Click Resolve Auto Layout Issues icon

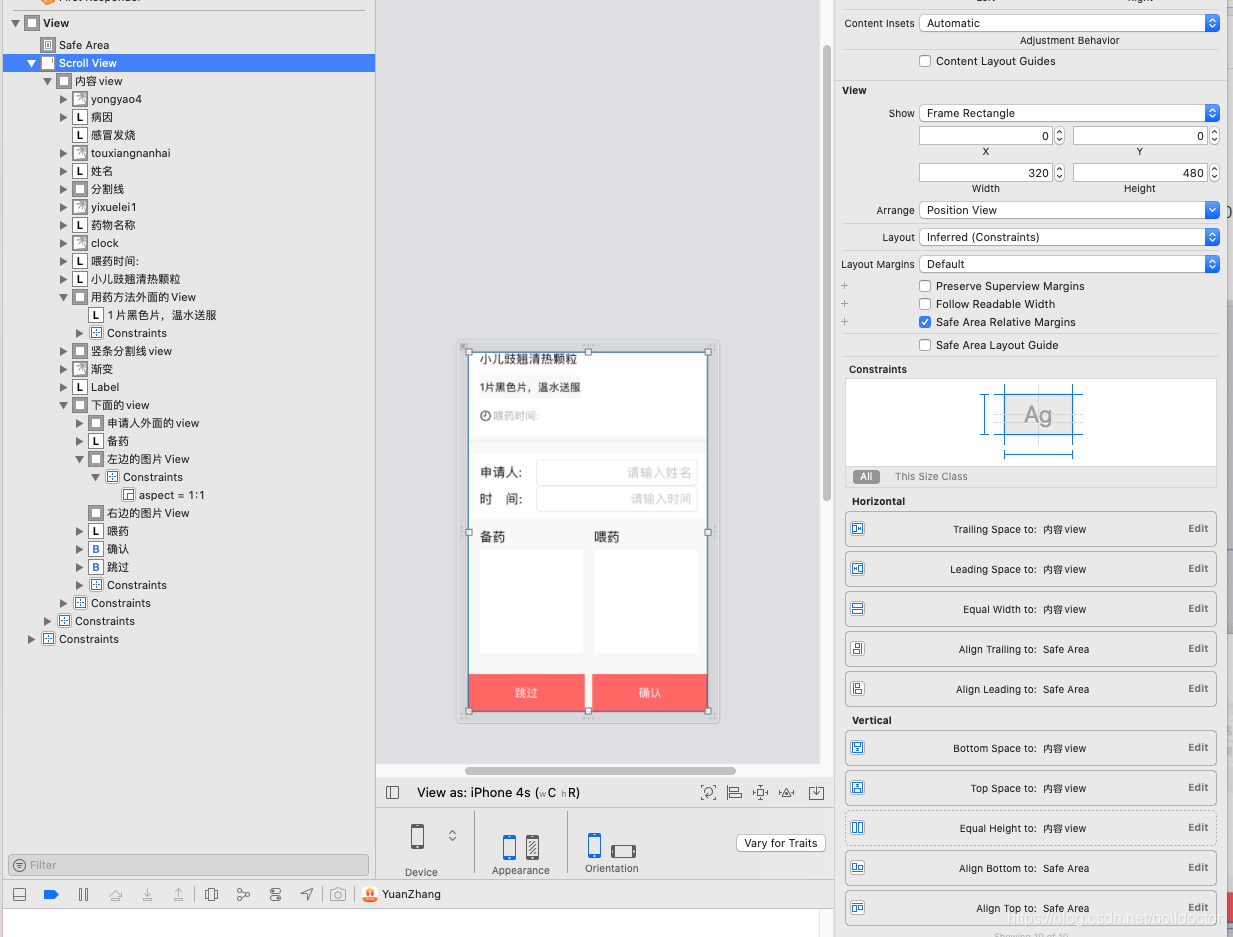[x=786, y=792]
